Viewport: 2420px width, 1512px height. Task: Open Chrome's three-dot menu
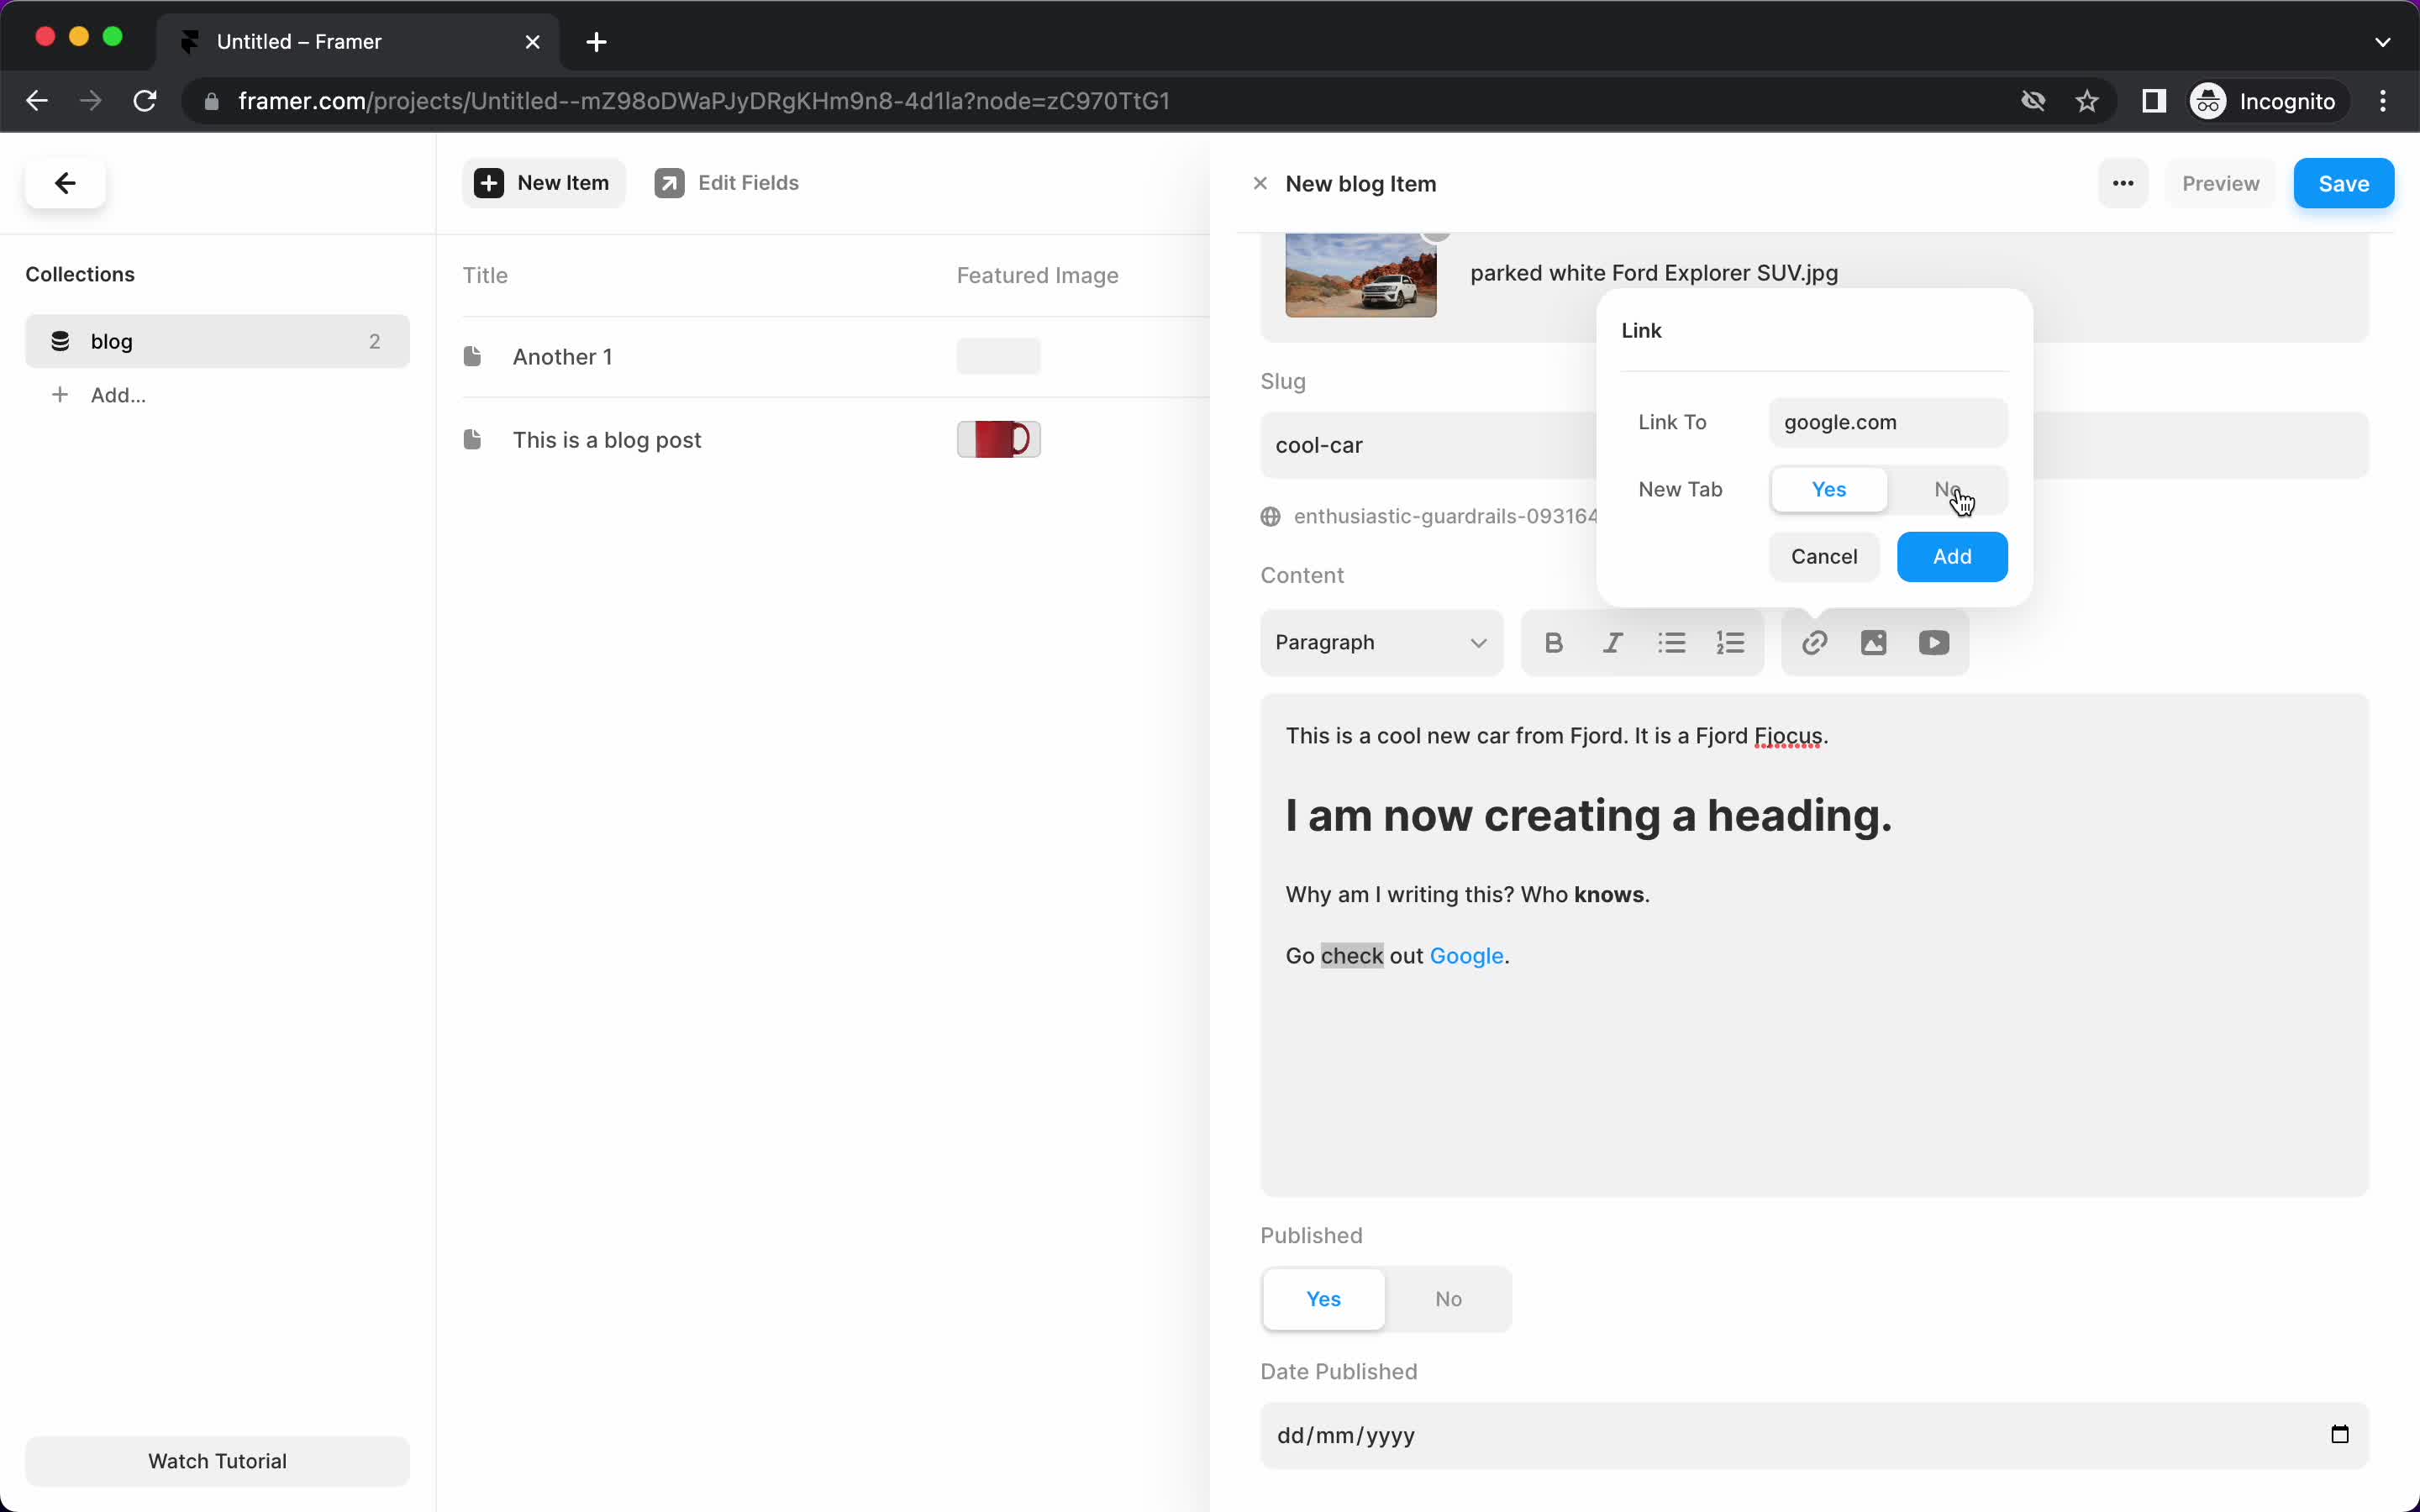[2382, 101]
